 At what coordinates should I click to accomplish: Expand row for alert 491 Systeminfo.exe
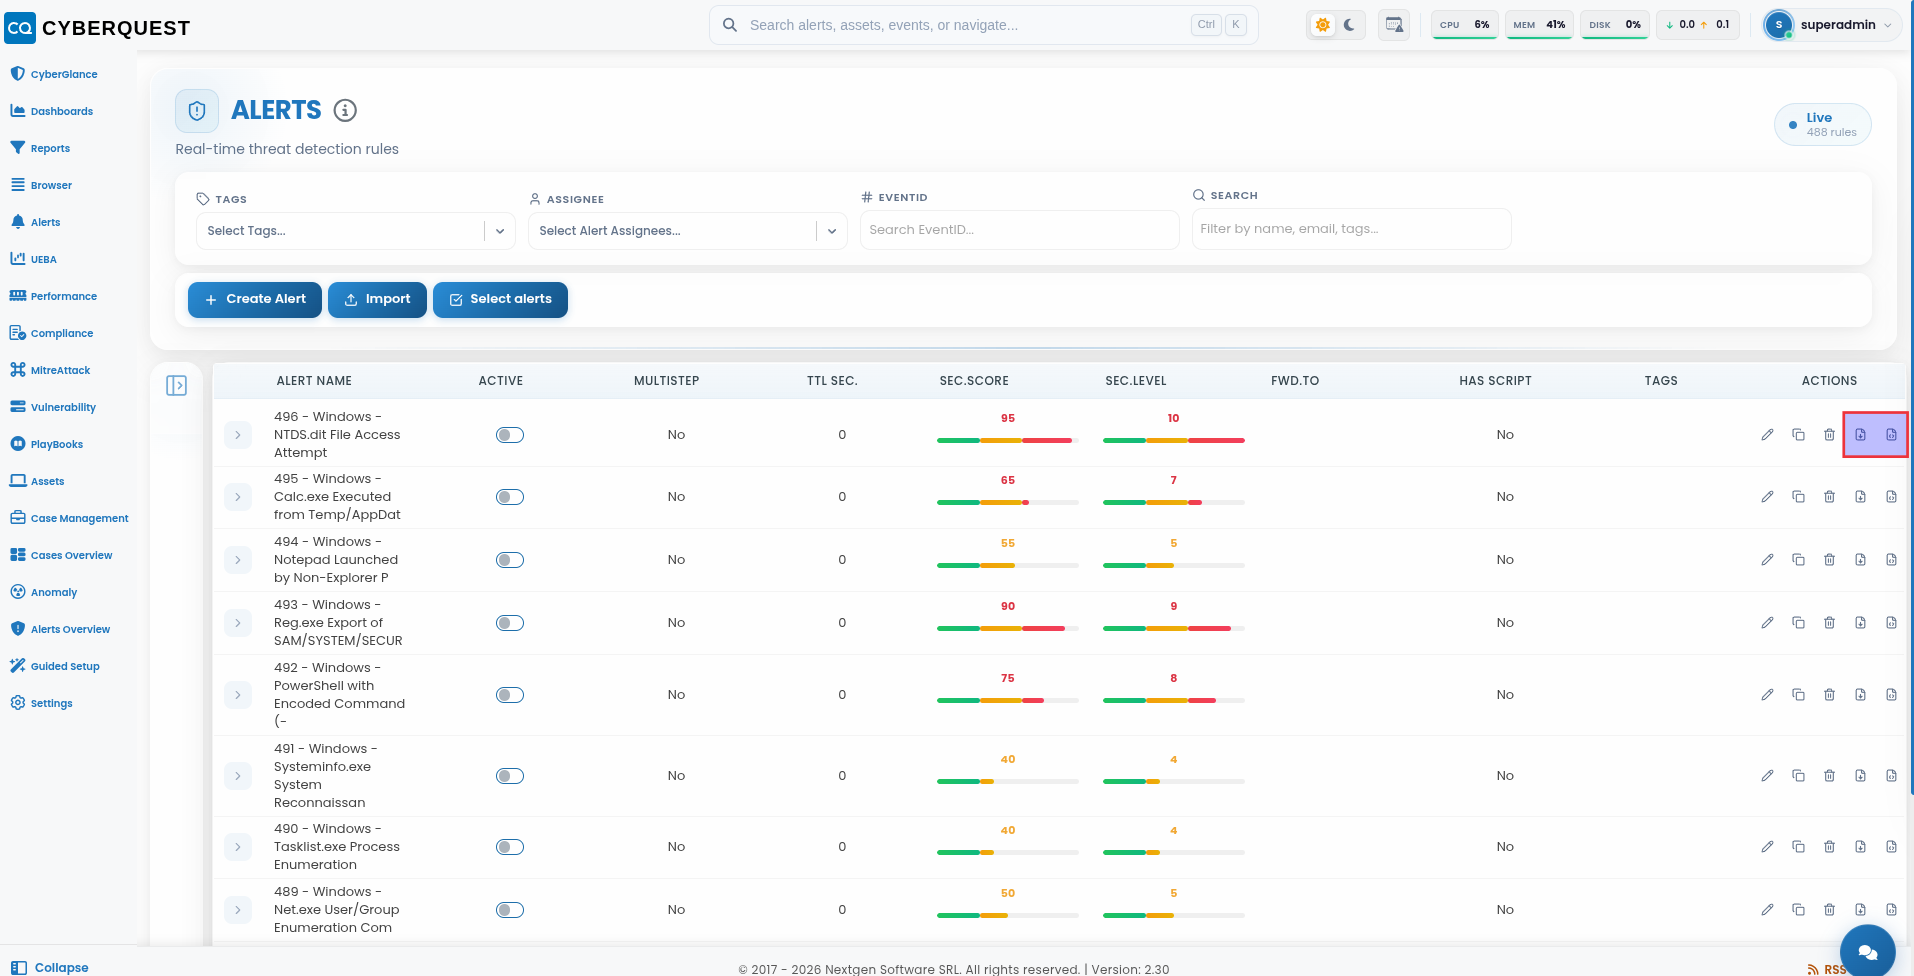click(238, 776)
